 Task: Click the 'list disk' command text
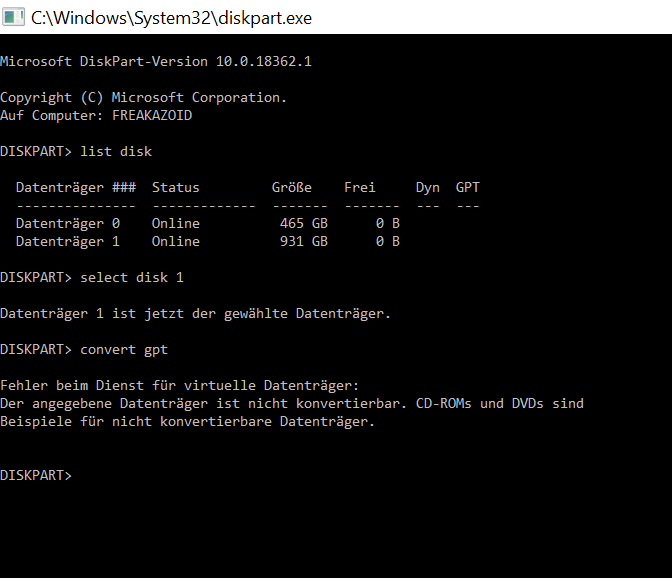pos(116,151)
